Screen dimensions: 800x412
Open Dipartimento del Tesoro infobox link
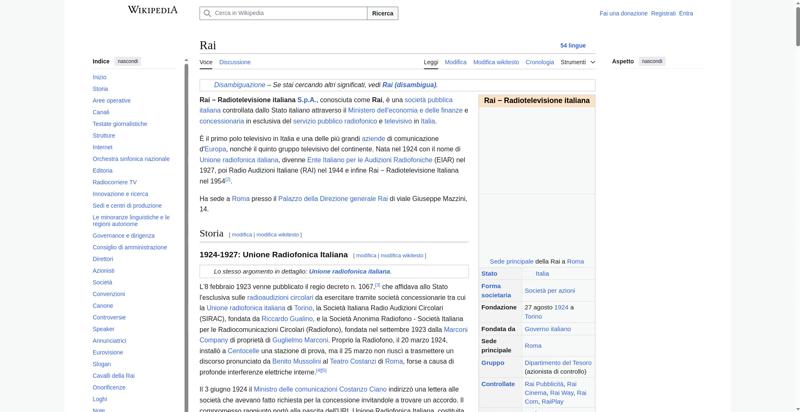pos(558,363)
